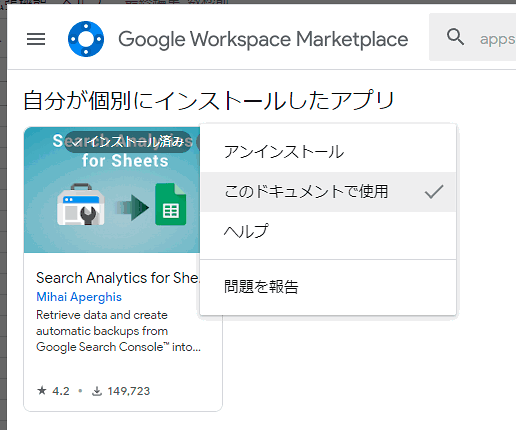The height and width of the screenshot is (430, 516).
Task: Click the star rating icon
Action: (x=42, y=390)
